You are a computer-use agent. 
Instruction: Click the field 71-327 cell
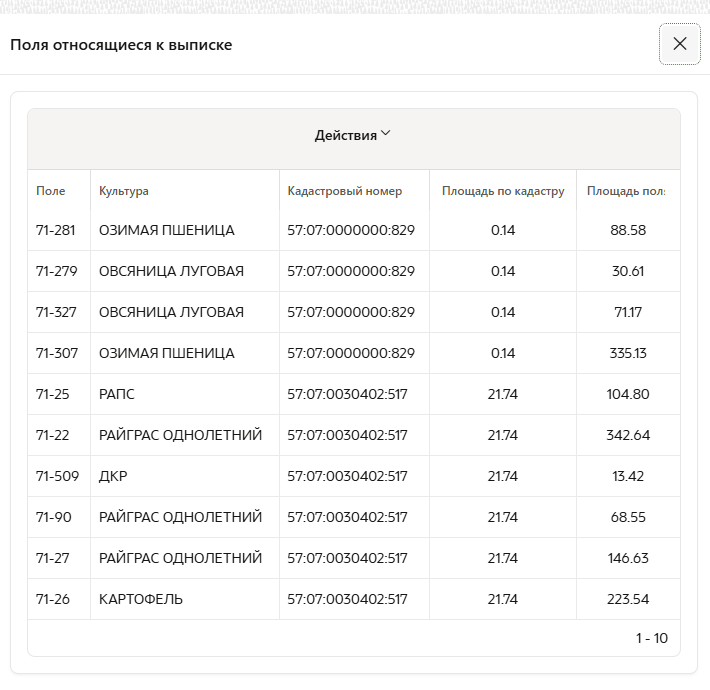pos(53,312)
